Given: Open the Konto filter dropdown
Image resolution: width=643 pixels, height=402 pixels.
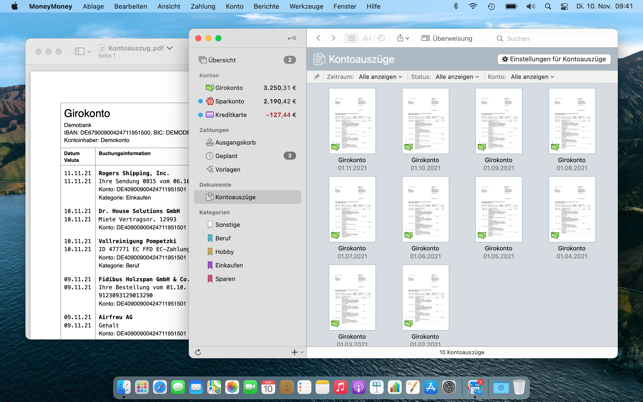Looking at the screenshot, I should (x=532, y=77).
